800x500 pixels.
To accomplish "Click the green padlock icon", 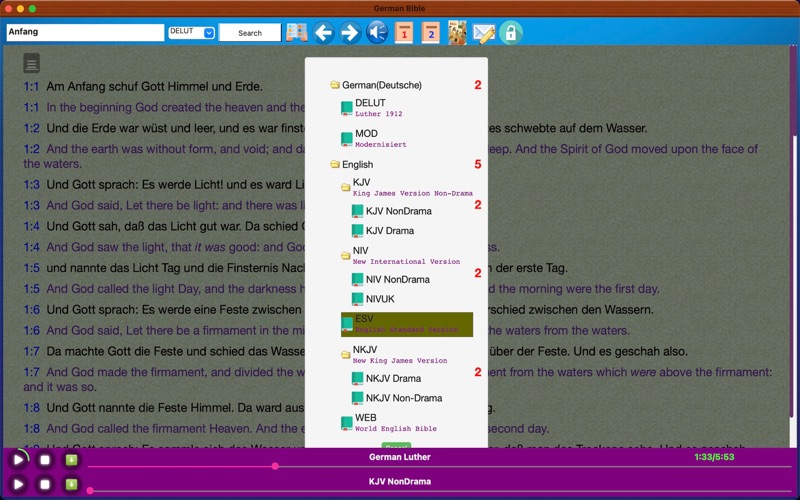I will point(511,33).
